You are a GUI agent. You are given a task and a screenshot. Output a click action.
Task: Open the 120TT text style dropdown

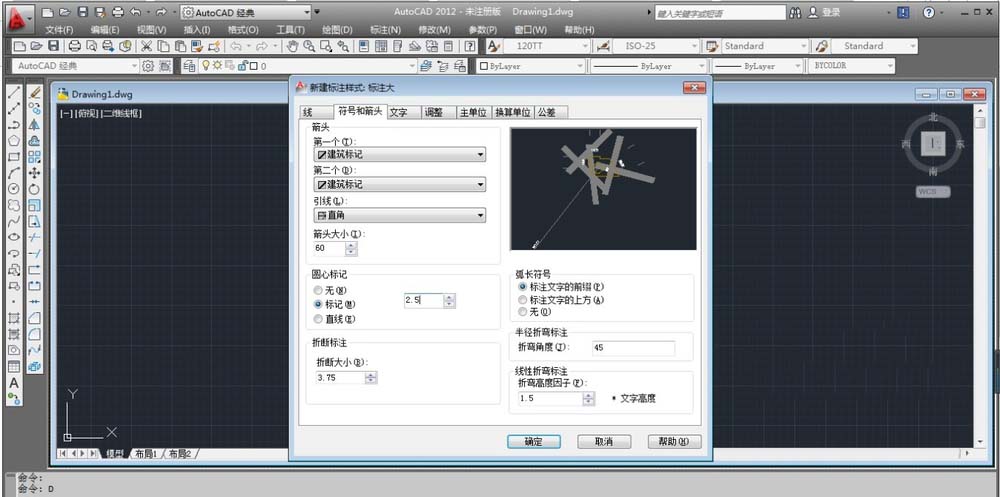547,46
